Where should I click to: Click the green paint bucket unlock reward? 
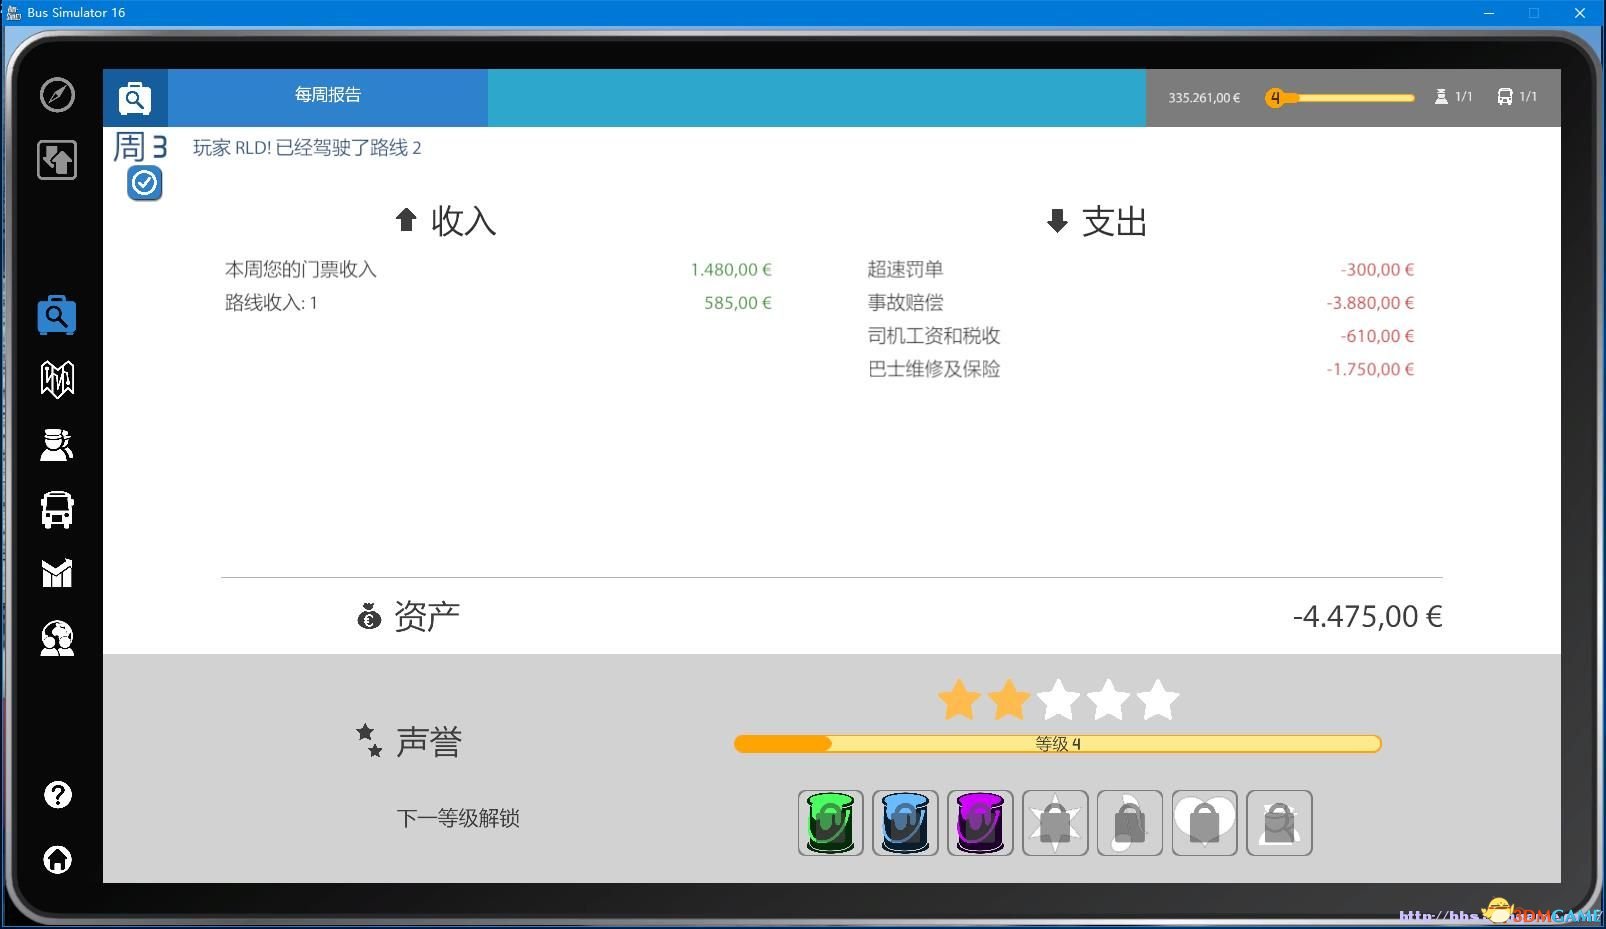(831, 823)
